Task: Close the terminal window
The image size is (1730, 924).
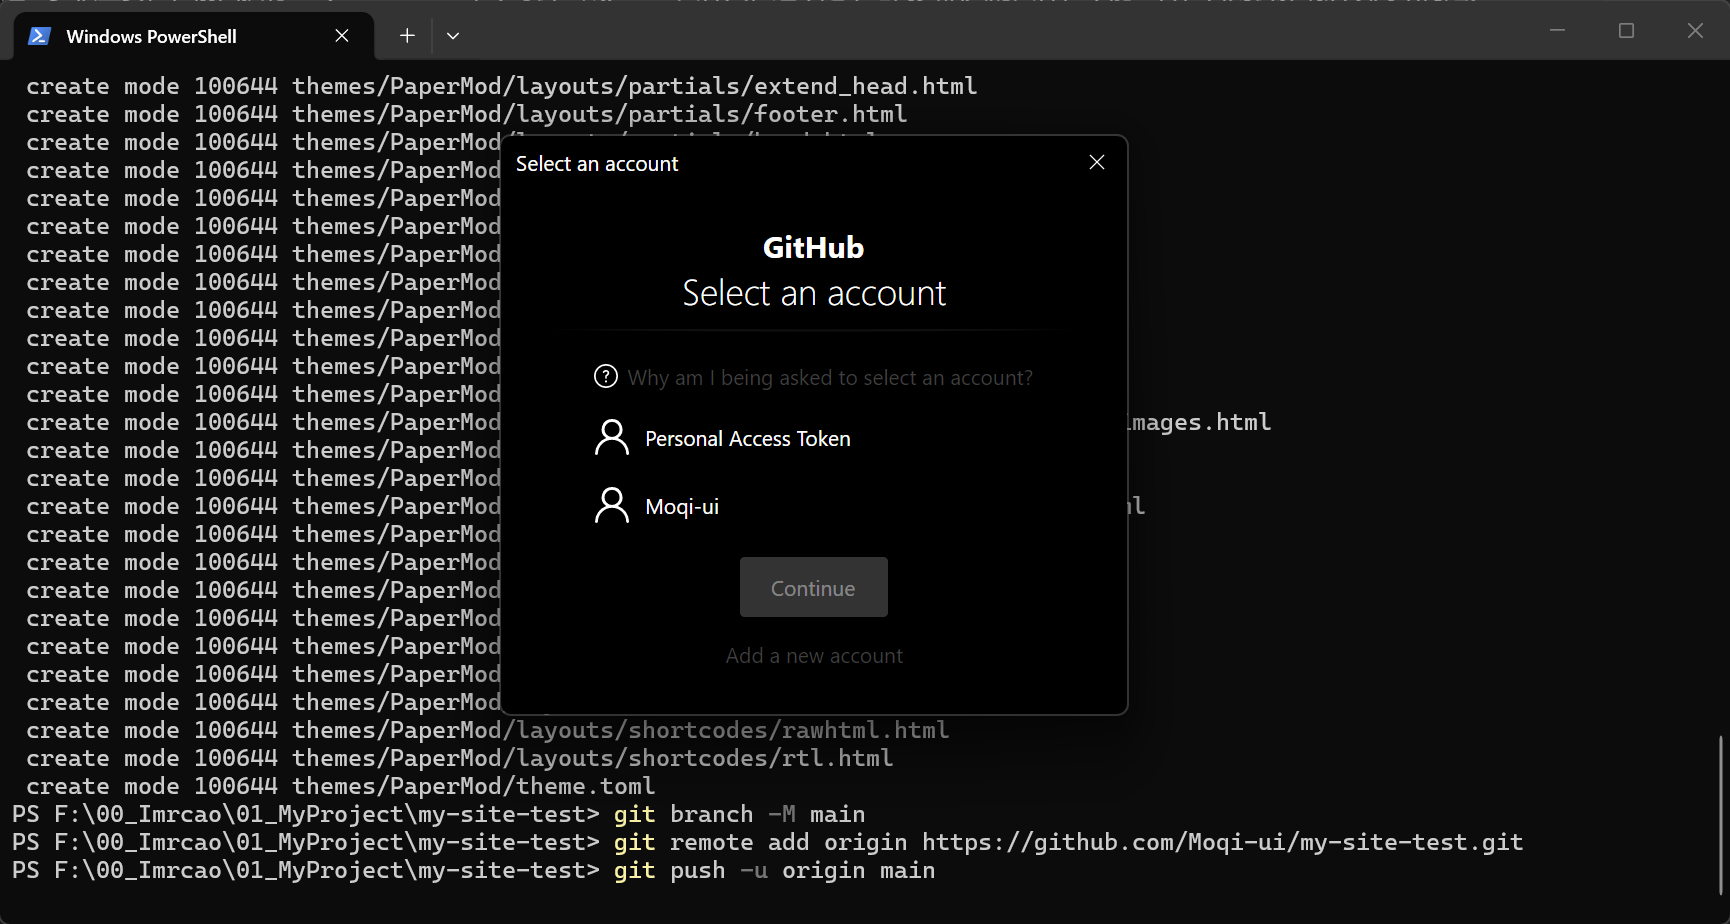Action: coord(1695,31)
